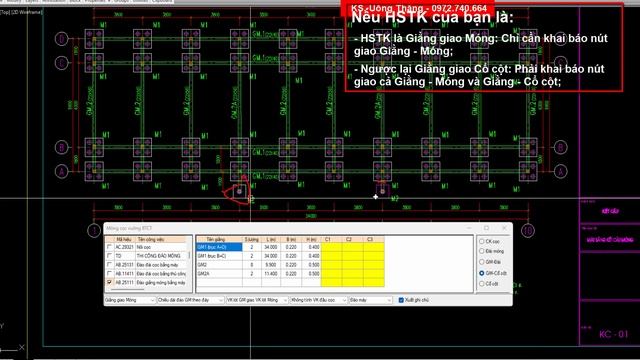This screenshot has height=360, width=640.
Task: Click the L (m) column header
Action: coord(271,239)
